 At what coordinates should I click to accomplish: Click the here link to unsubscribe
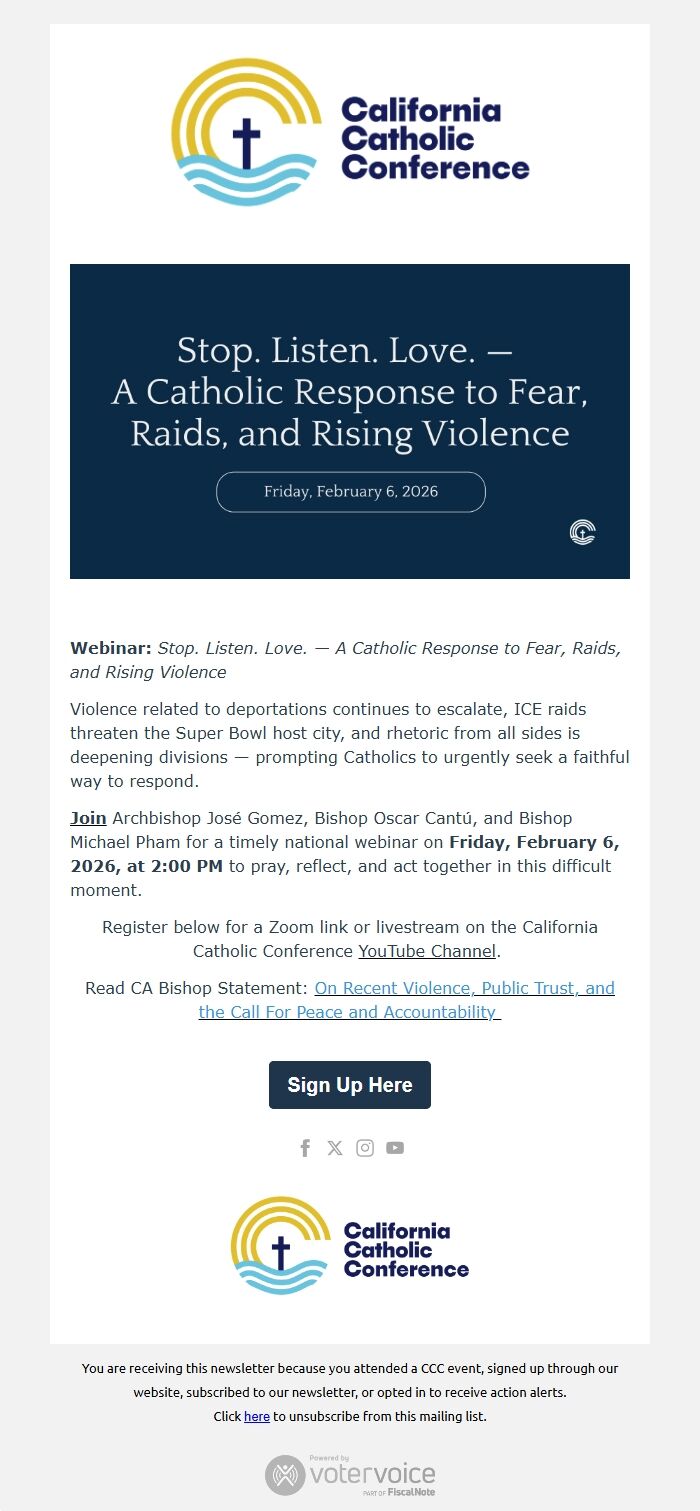click(256, 1416)
